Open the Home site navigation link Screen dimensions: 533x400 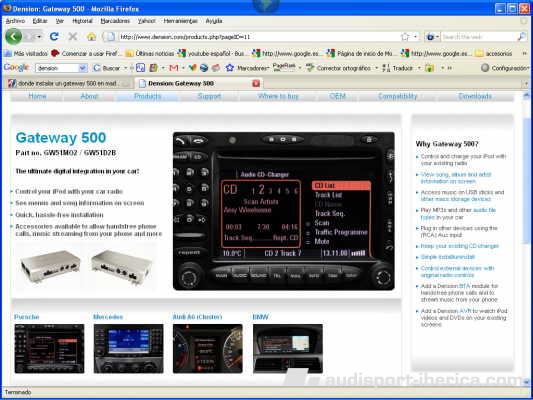[37, 96]
